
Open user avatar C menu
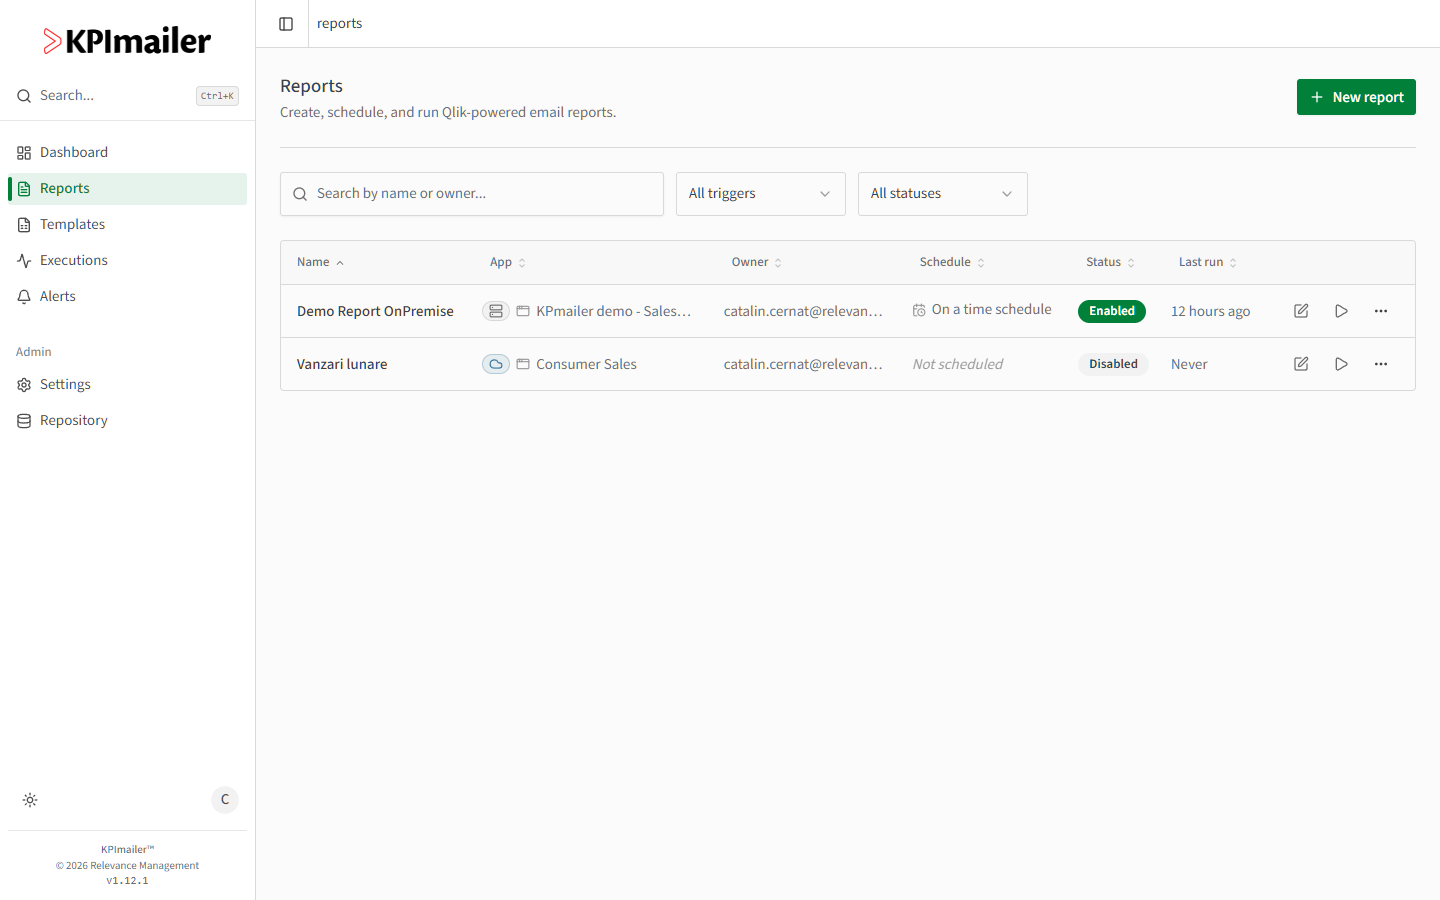pos(225,800)
